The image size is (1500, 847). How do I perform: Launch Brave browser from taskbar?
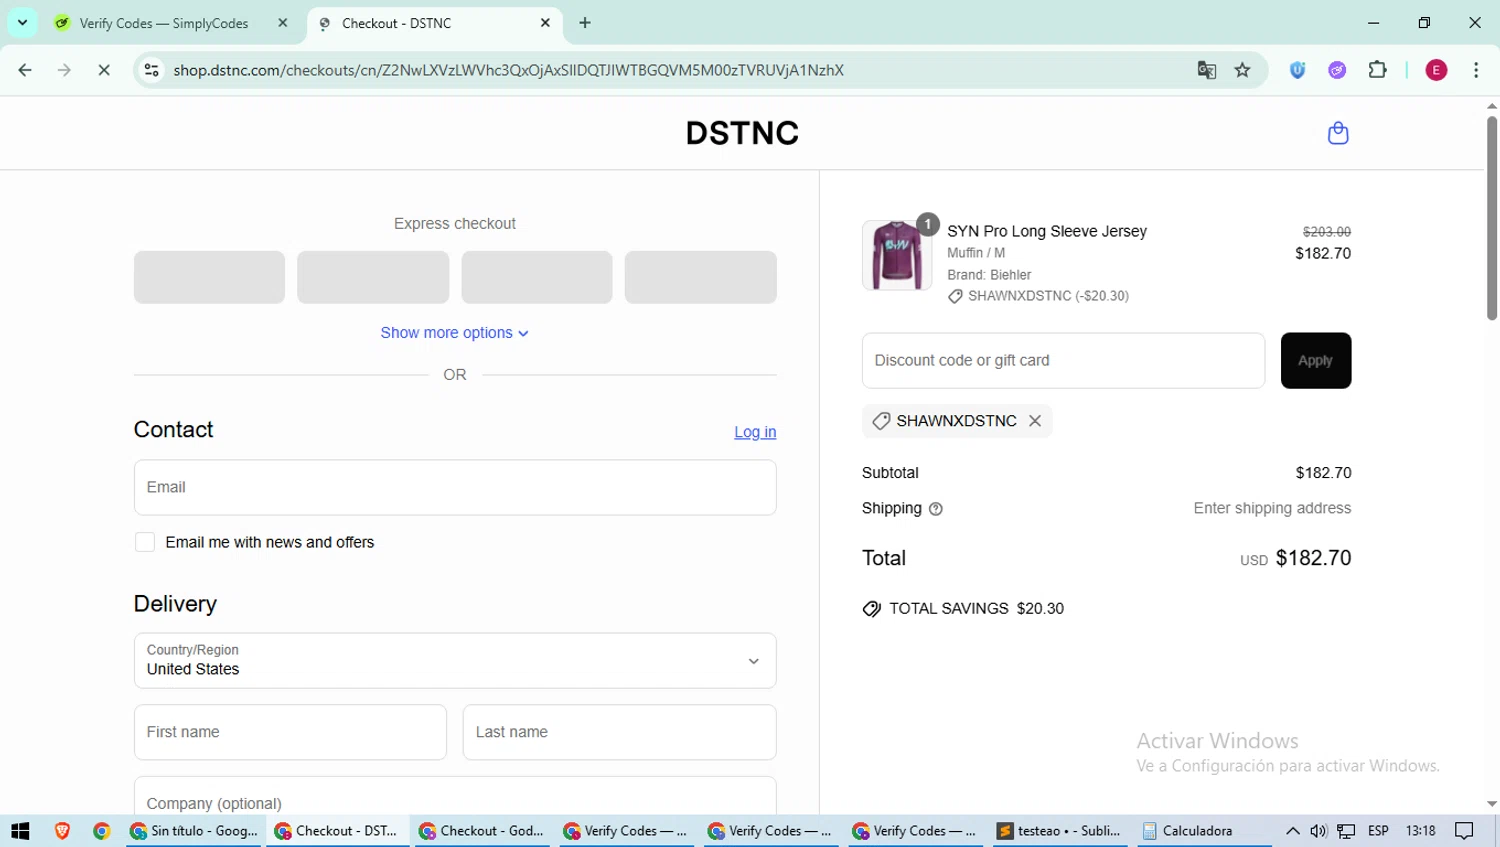(x=62, y=831)
